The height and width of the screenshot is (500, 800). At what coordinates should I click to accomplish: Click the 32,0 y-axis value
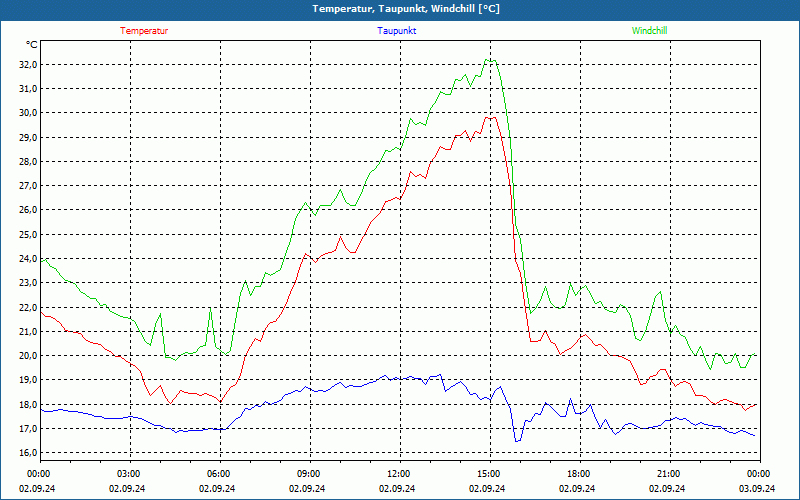(29, 65)
